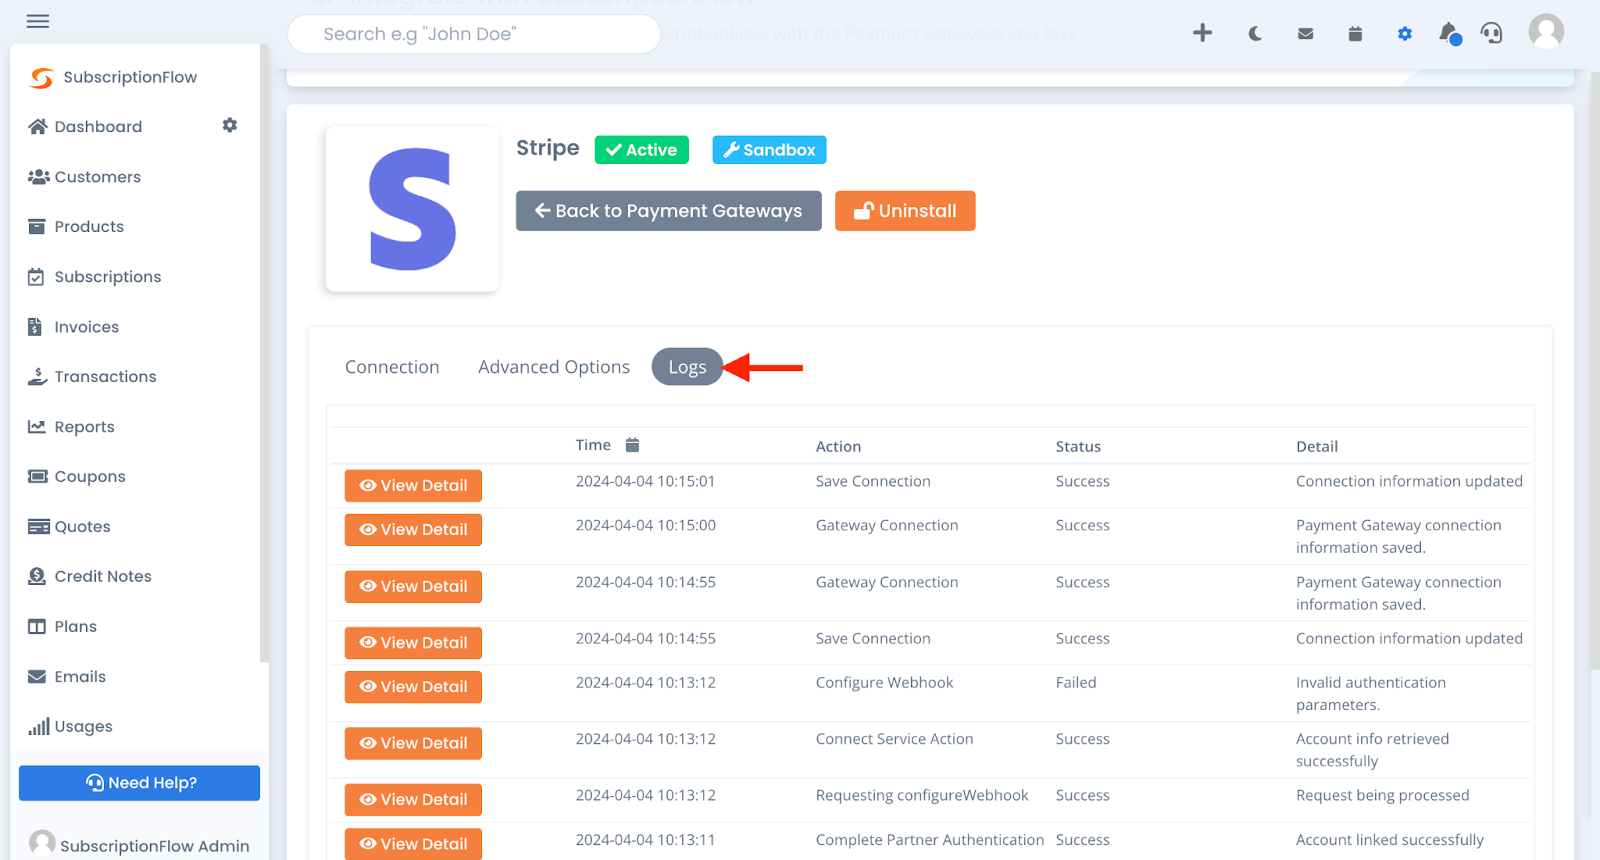The image size is (1600, 860).
Task: View Detail for 10:14:55 Save Connection
Action: (x=413, y=643)
